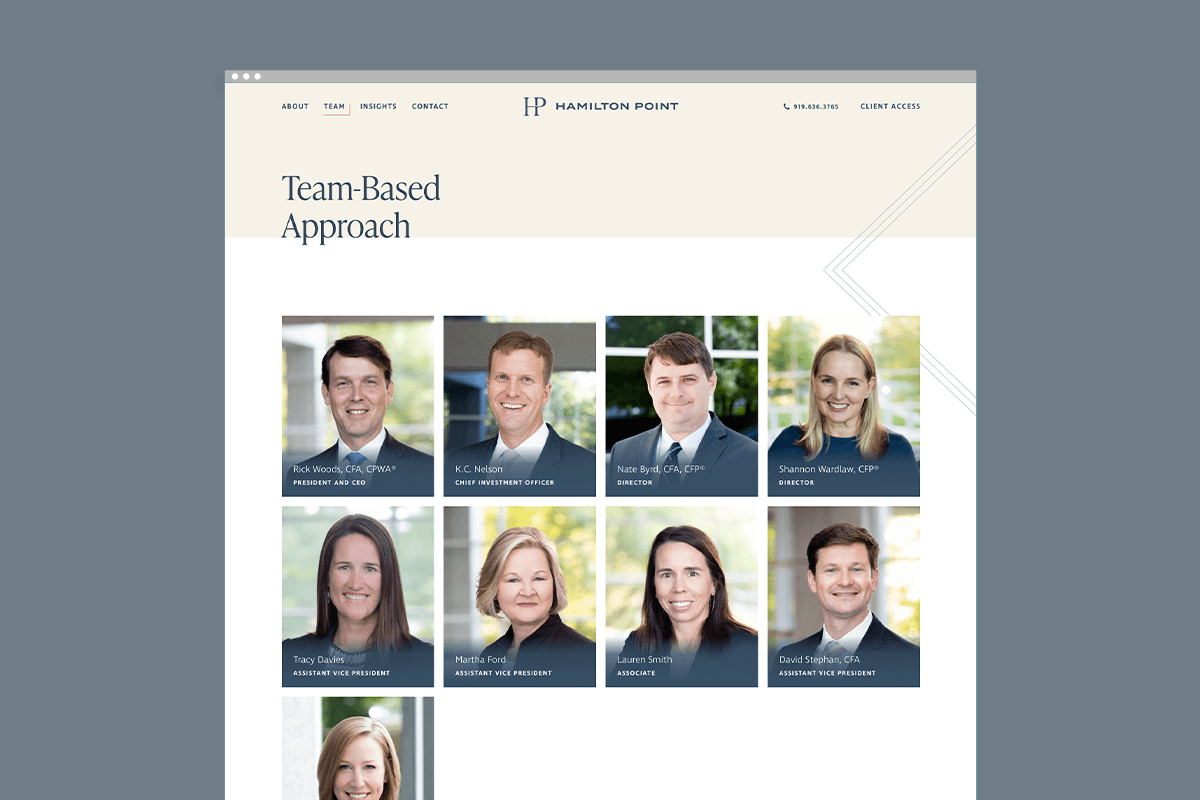Go to the Insights page
This screenshot has height=800, width=1200.
pos(378,106)
